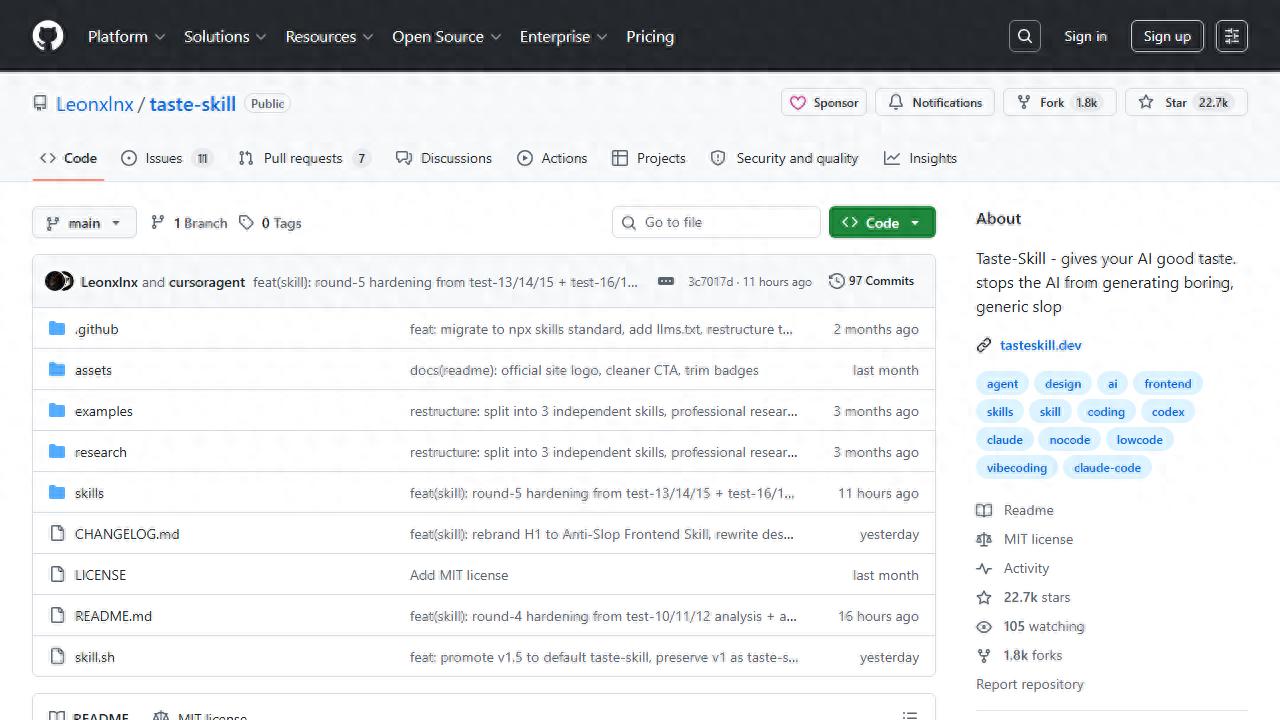This screenshot has height=720, width=1280.
Task: Click the assets folder icon
Action: (57, 370)
